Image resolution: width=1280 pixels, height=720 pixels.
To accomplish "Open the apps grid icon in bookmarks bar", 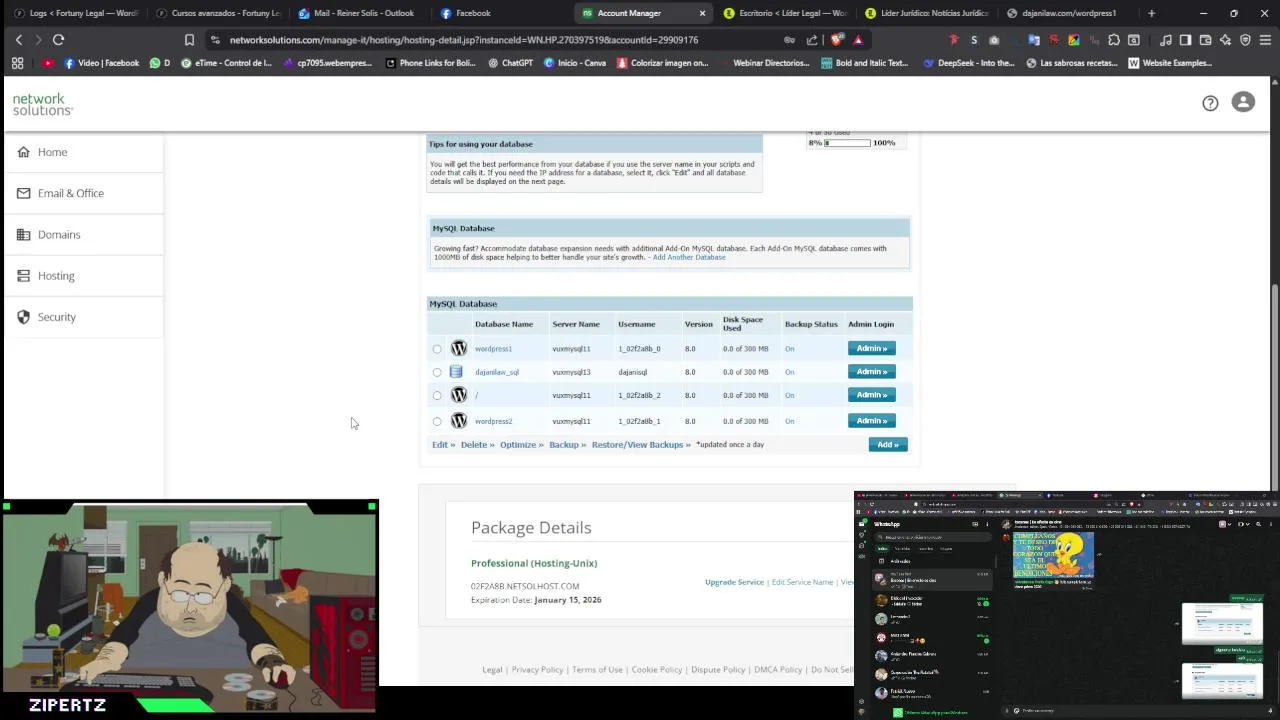I will tap(17, 63).
